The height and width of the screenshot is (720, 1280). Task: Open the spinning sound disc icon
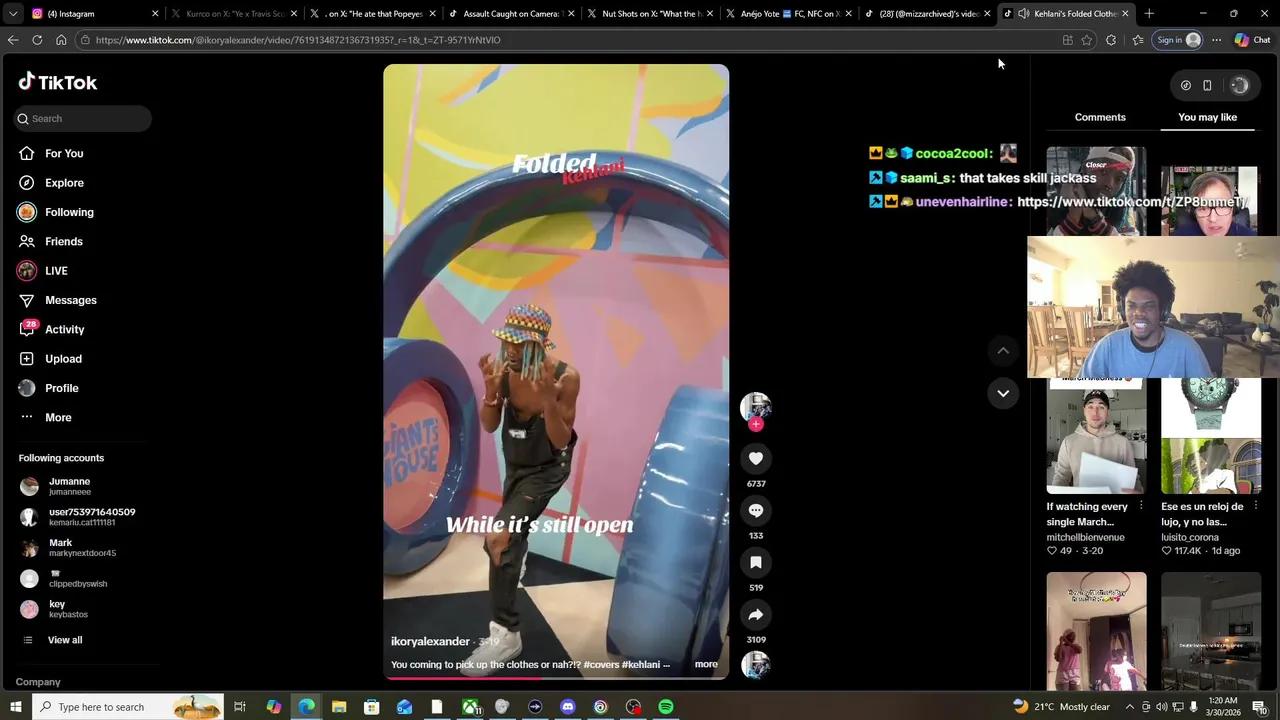point(756,665)
